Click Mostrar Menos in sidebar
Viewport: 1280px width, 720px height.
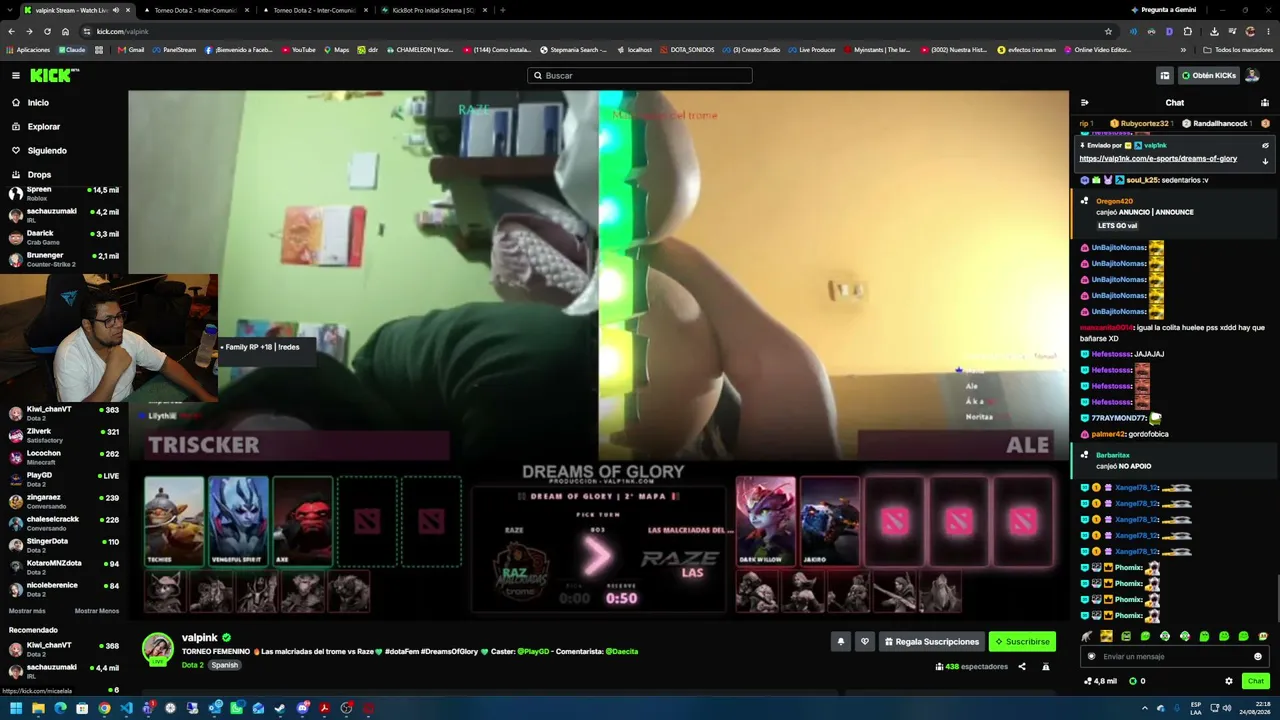97,611
